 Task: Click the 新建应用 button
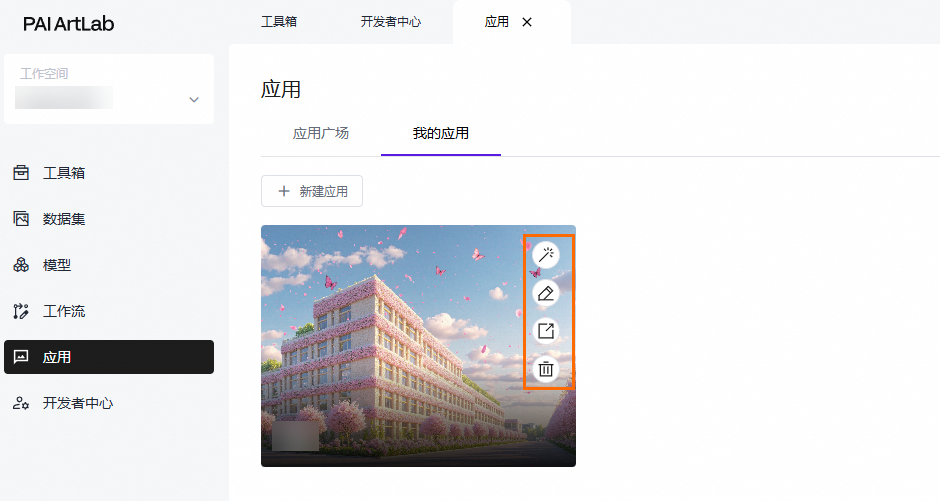(312, 191)
